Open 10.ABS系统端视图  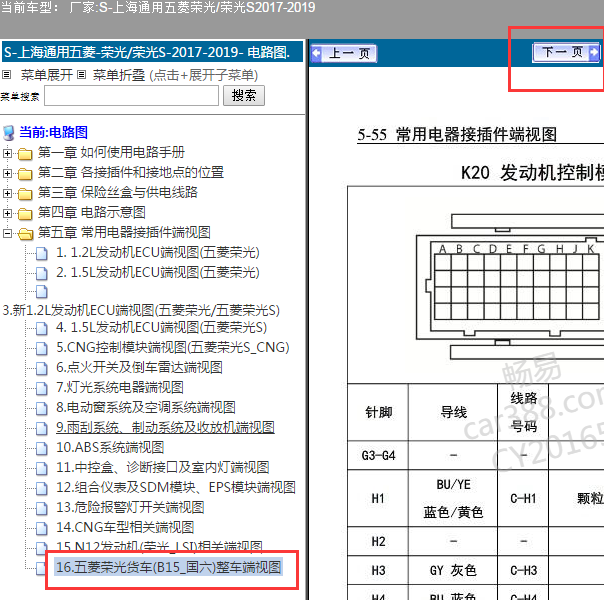click(110, 448)
